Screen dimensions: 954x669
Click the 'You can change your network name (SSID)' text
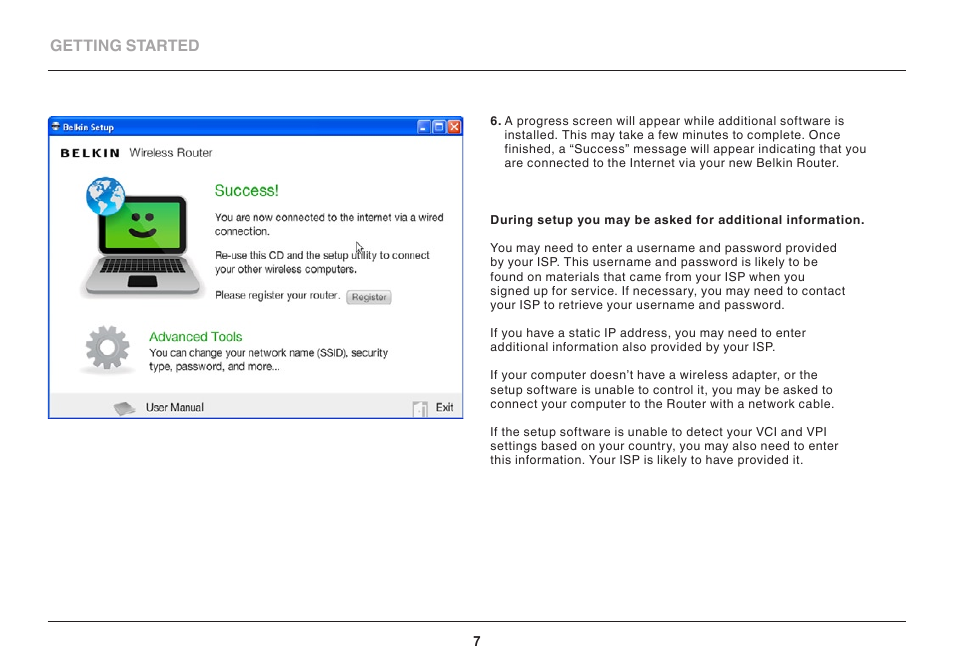[268, 359]
